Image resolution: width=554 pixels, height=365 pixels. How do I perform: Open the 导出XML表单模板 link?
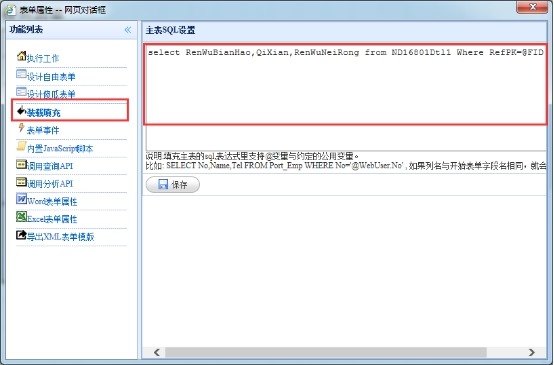[x=60, y=237]
